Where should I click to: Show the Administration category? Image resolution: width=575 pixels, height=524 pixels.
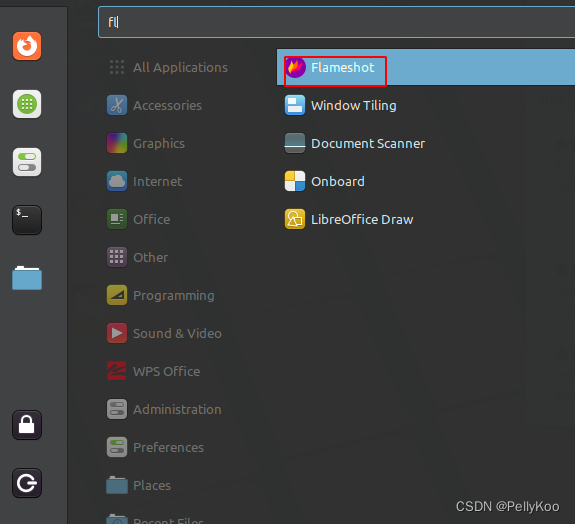tap(177, 409)
